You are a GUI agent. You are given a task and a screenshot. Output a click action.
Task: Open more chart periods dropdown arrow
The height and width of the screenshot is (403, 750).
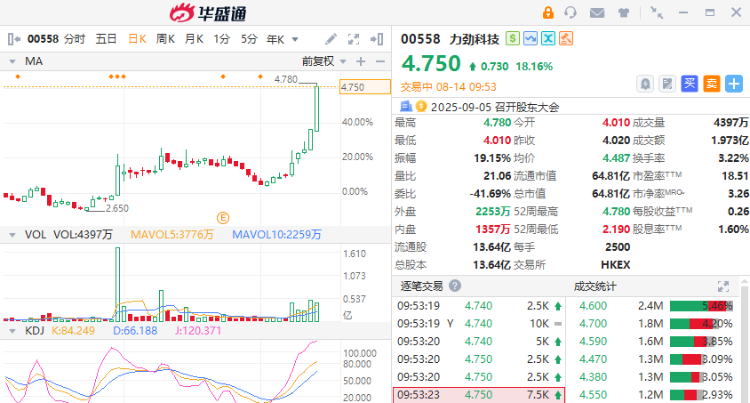[x=295, y=40]
